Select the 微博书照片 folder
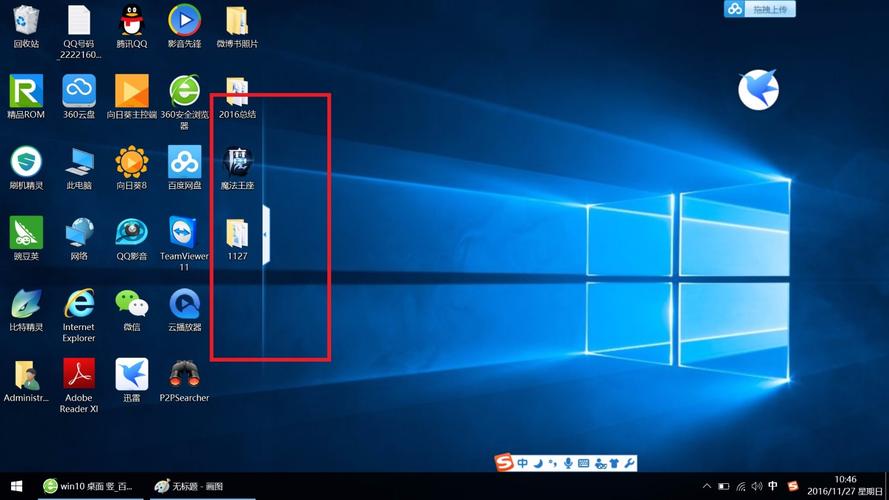The height and width of the screenshot is (500, 889). [237, 27]
